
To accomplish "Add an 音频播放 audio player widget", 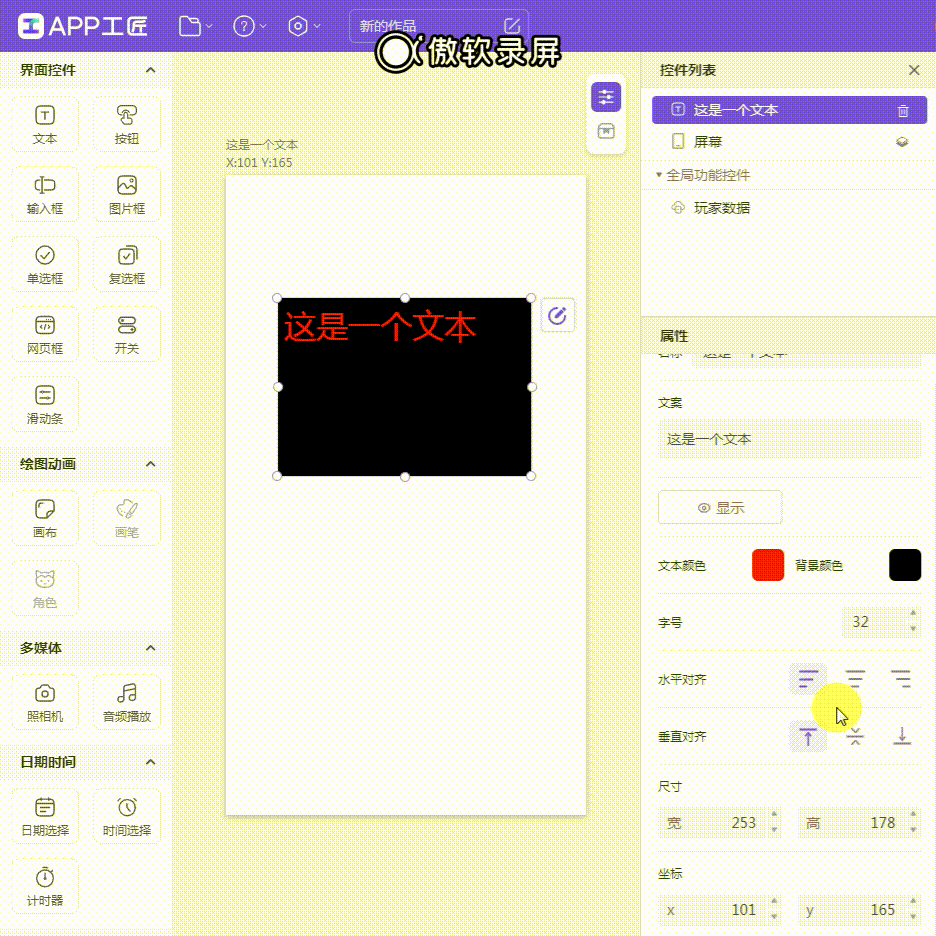I will [127, 702].
